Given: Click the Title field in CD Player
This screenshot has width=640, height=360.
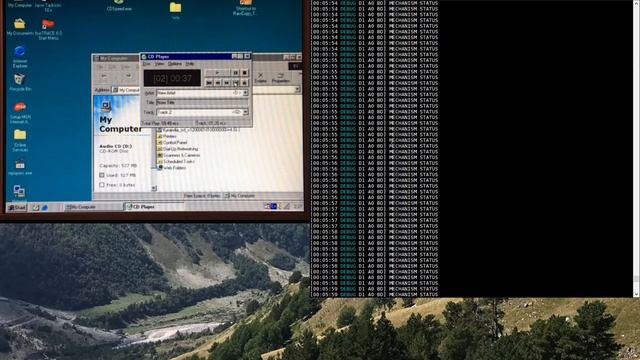Looking at the screenshot, I should point(202,102).
